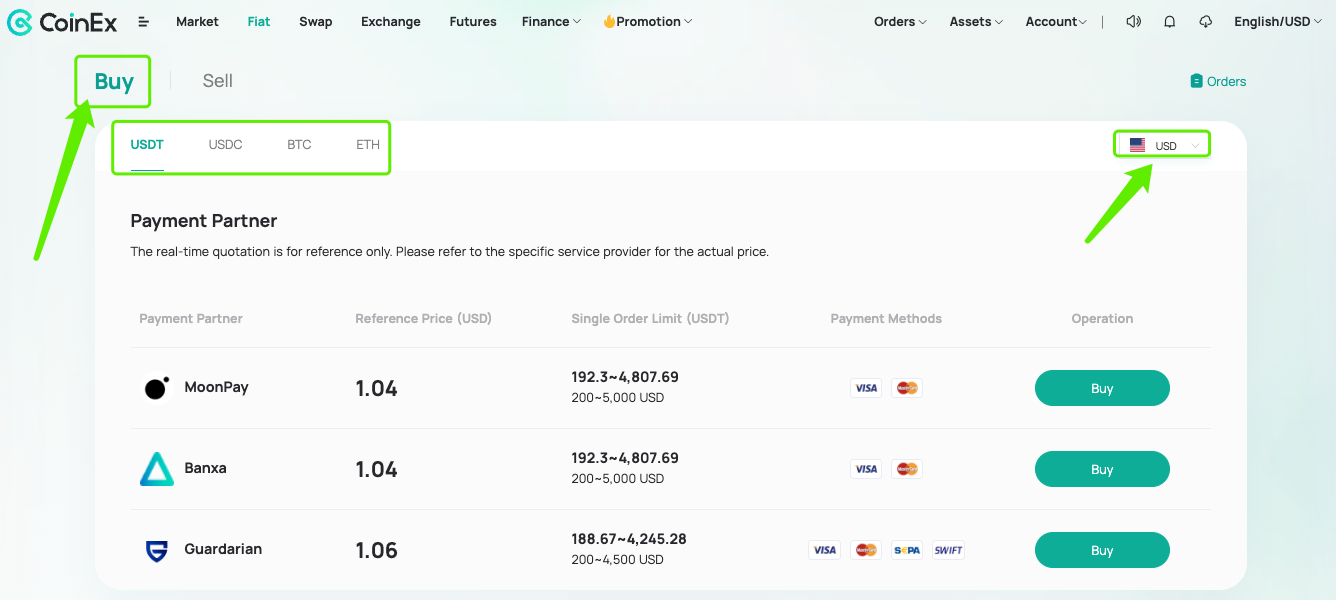
Task: Click Single Order Limit (USDT) header
Action: point(650,318)
